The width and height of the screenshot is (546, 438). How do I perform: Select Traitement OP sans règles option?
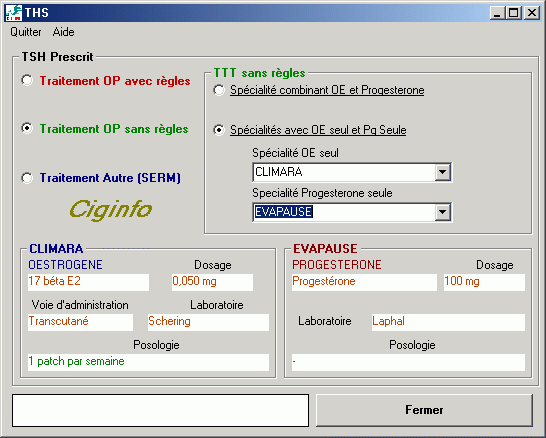coord(27,128)
